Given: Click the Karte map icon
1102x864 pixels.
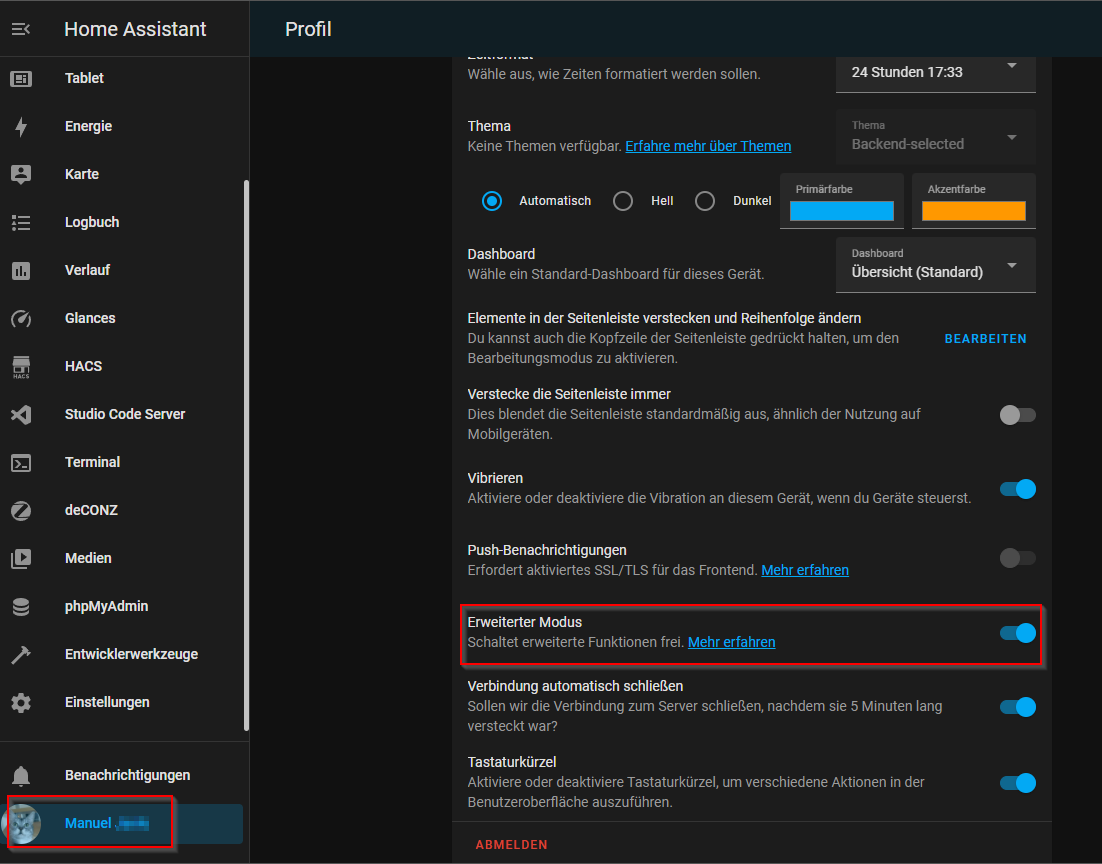Looking at the screenshot, I should (21, 174).
